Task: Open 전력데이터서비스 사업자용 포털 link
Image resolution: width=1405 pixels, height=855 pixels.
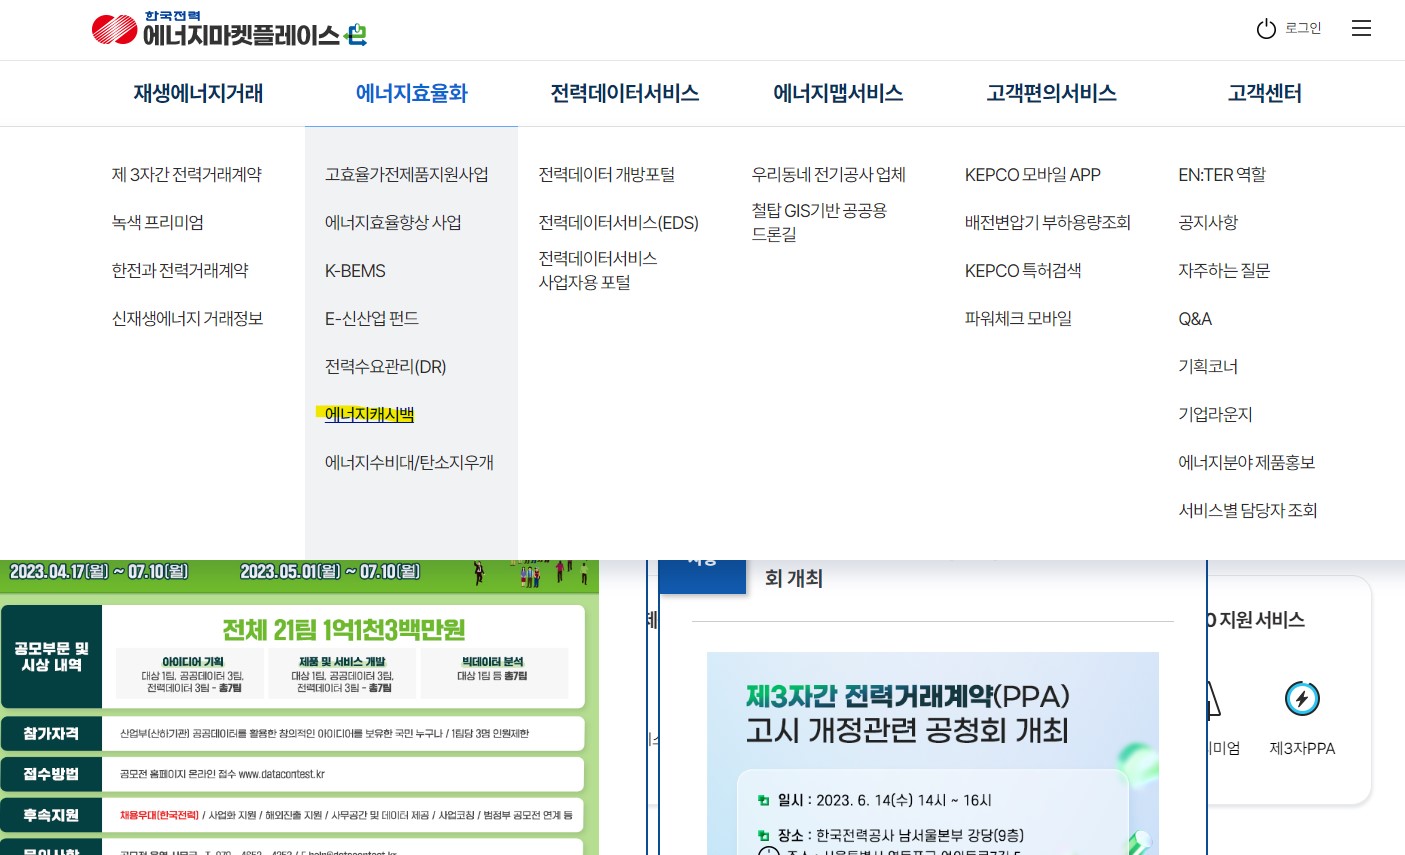Action: [598, 271]
